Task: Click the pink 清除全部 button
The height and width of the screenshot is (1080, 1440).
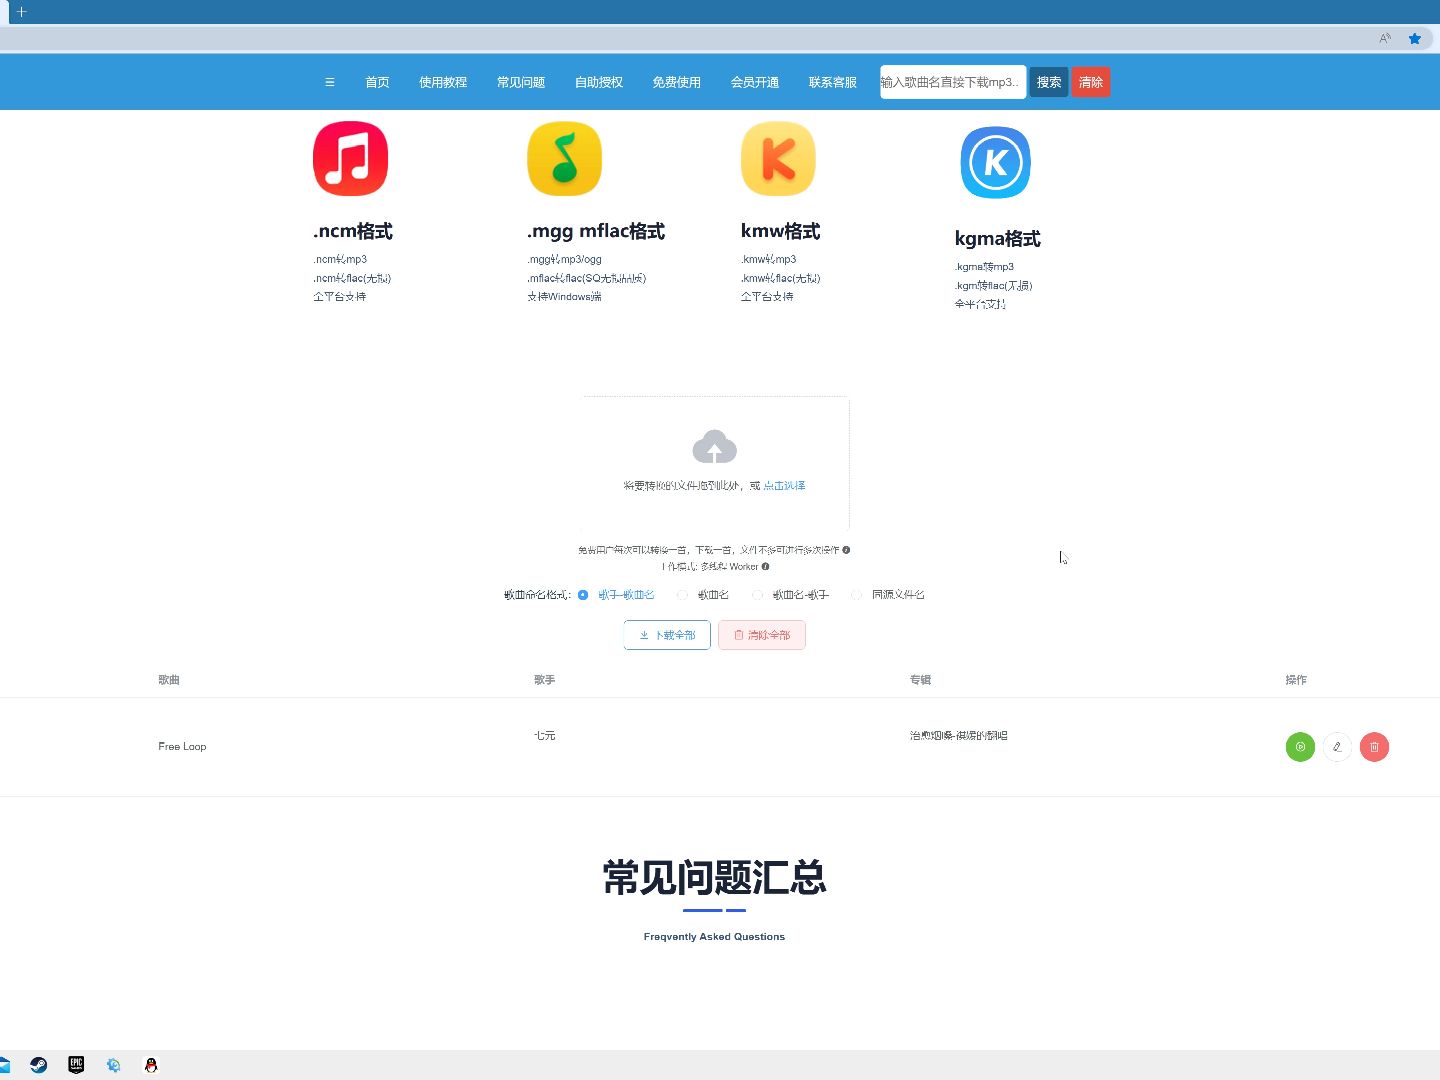Action: (x=762, y=635)
